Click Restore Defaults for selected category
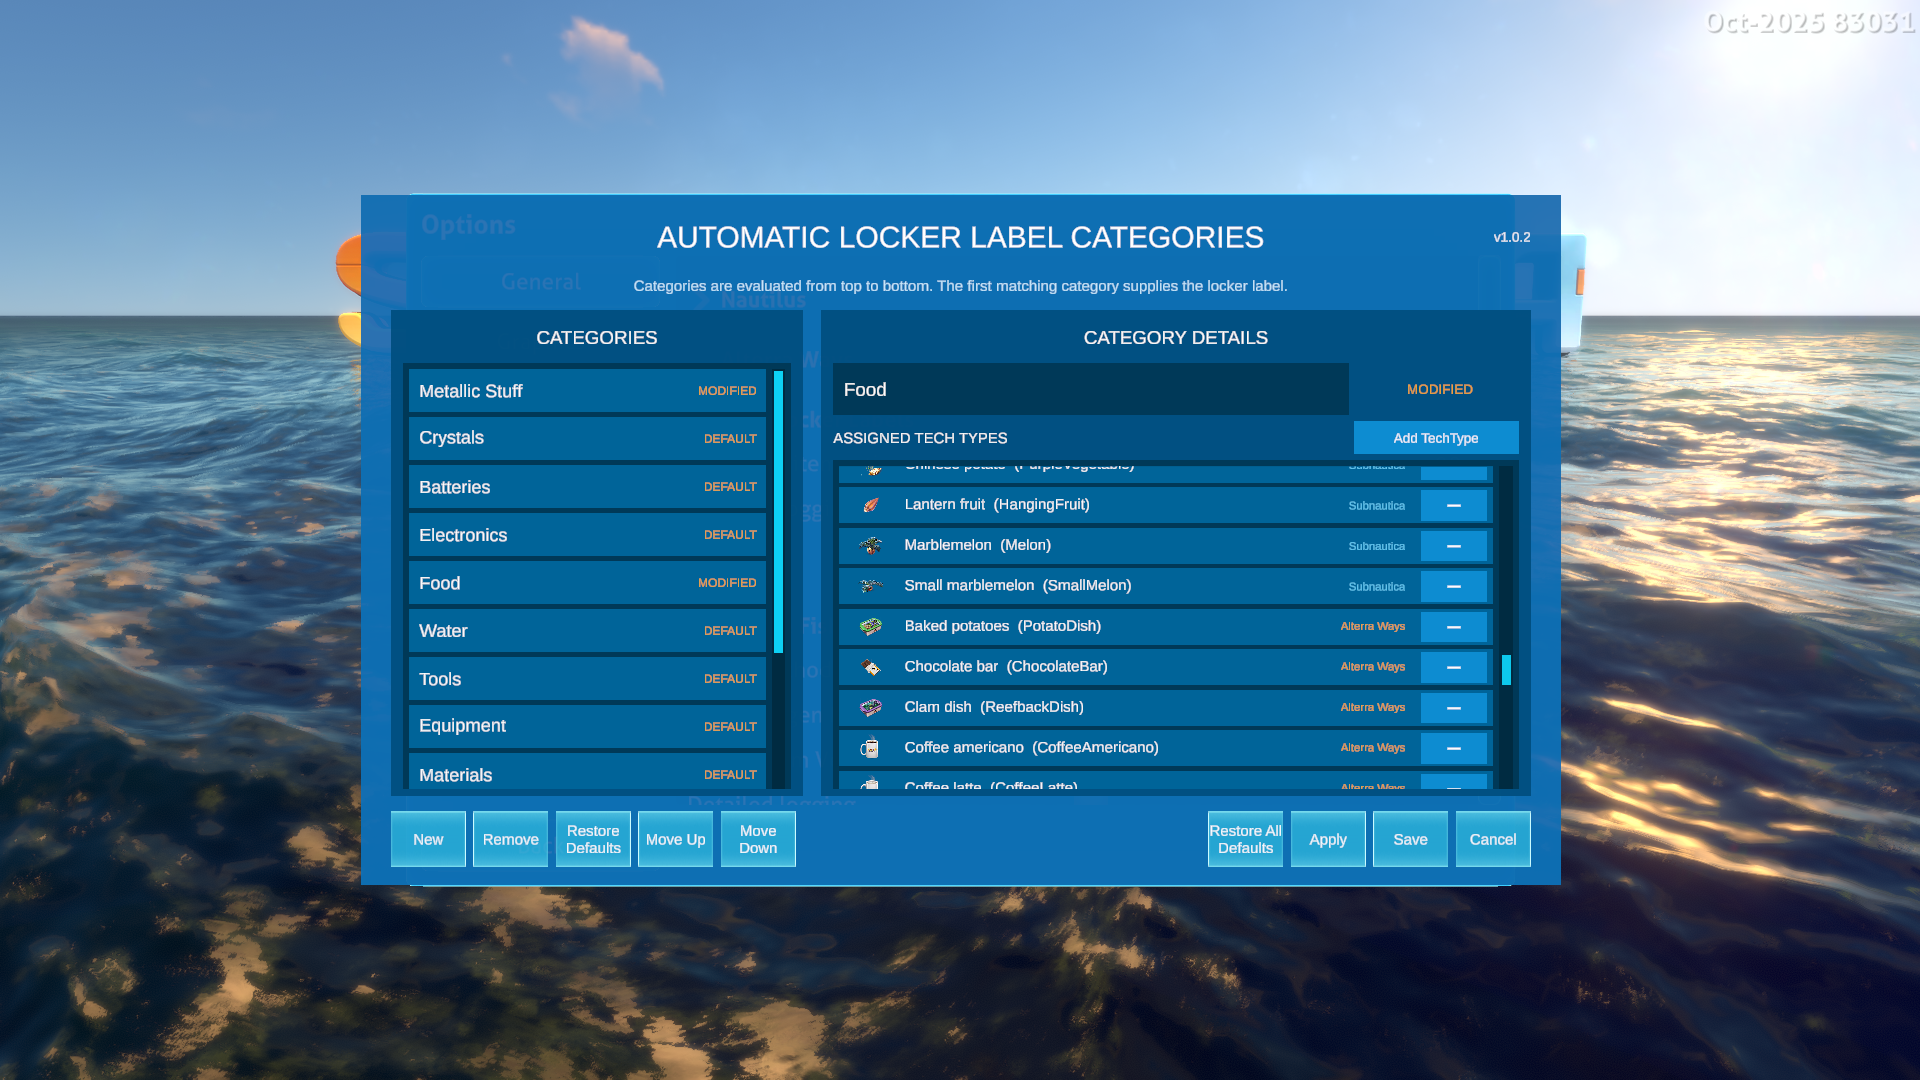This screenshot has width=1920, height=1080. pyautogui.click(x=593, y=839)
